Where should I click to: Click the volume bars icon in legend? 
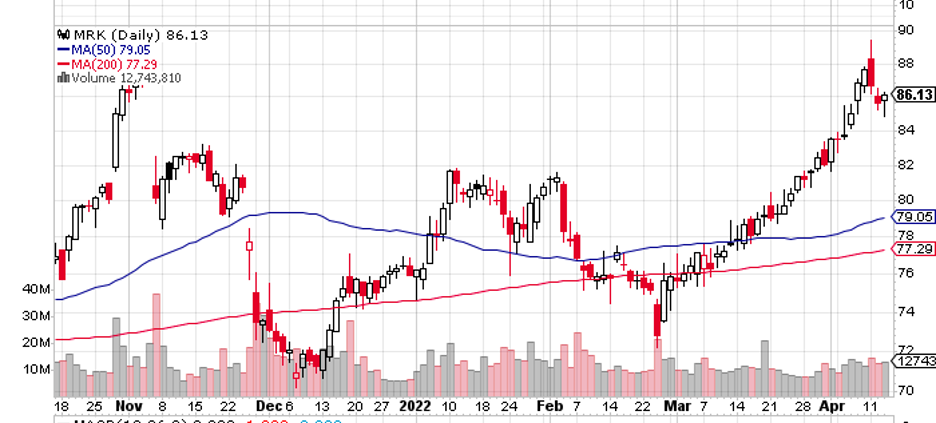(63, 77)
